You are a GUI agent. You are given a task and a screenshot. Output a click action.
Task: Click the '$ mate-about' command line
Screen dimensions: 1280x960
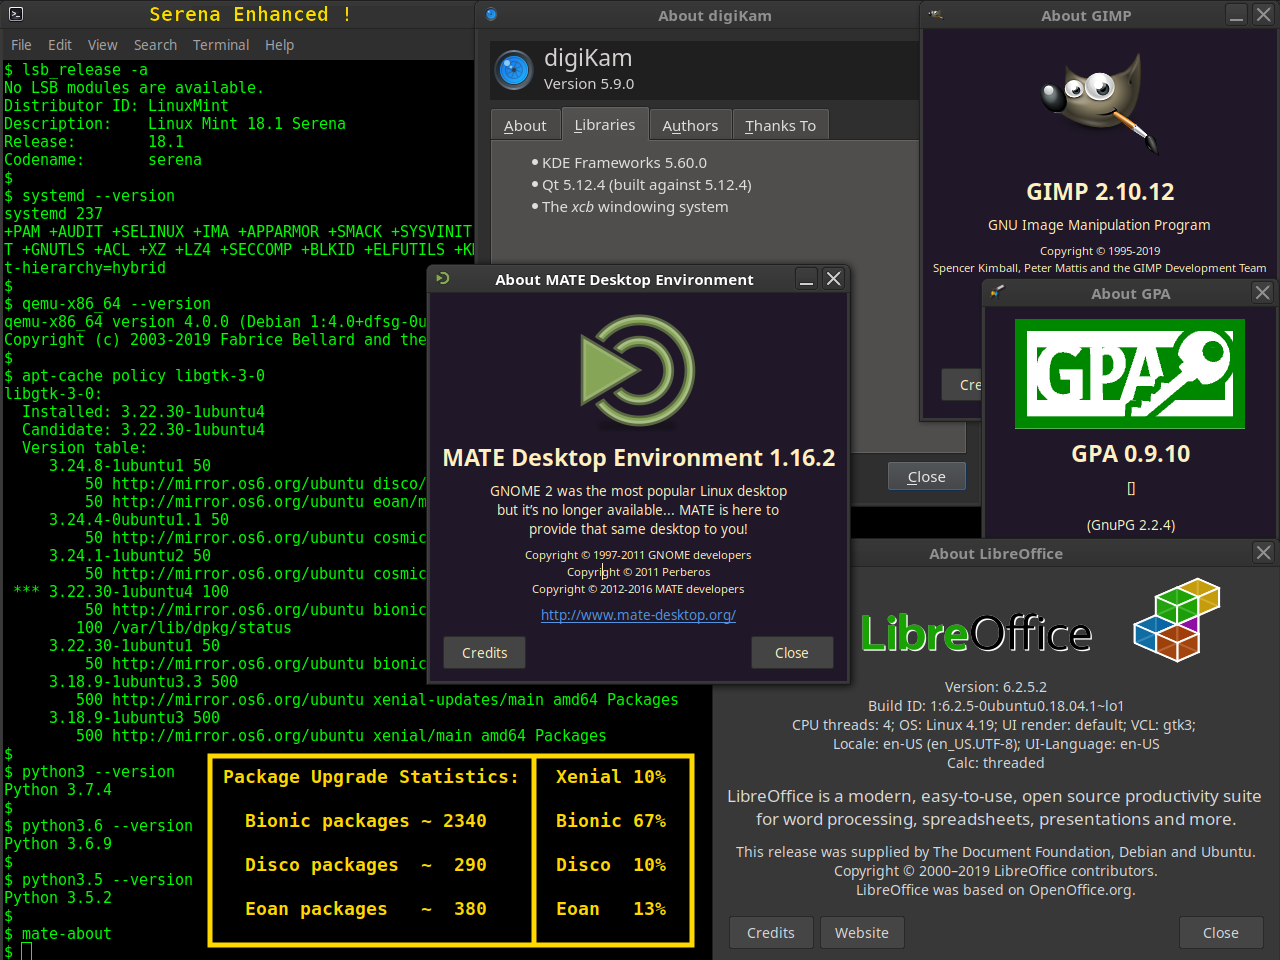[58, 934]
